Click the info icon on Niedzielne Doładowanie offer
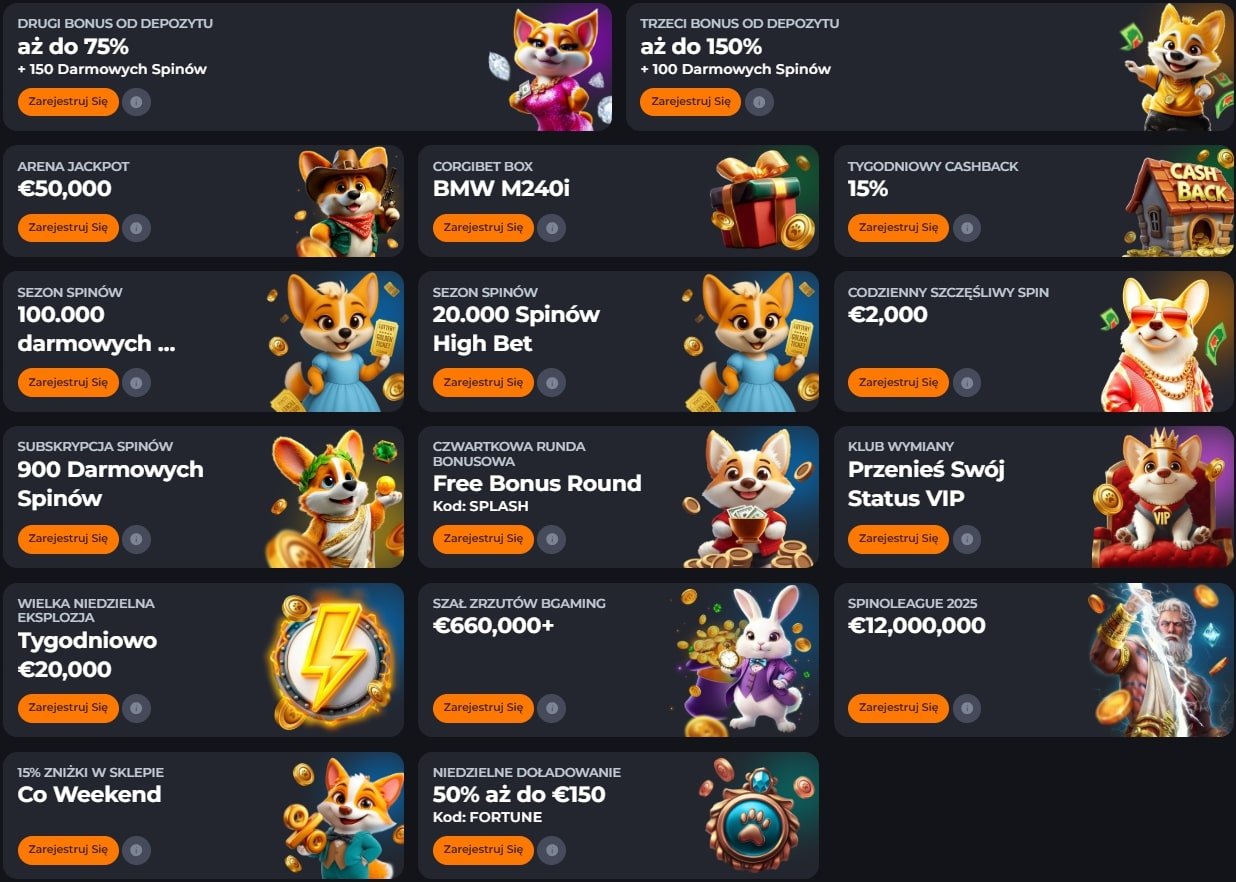The image size is (1236, 882). [x=551, y=850]
